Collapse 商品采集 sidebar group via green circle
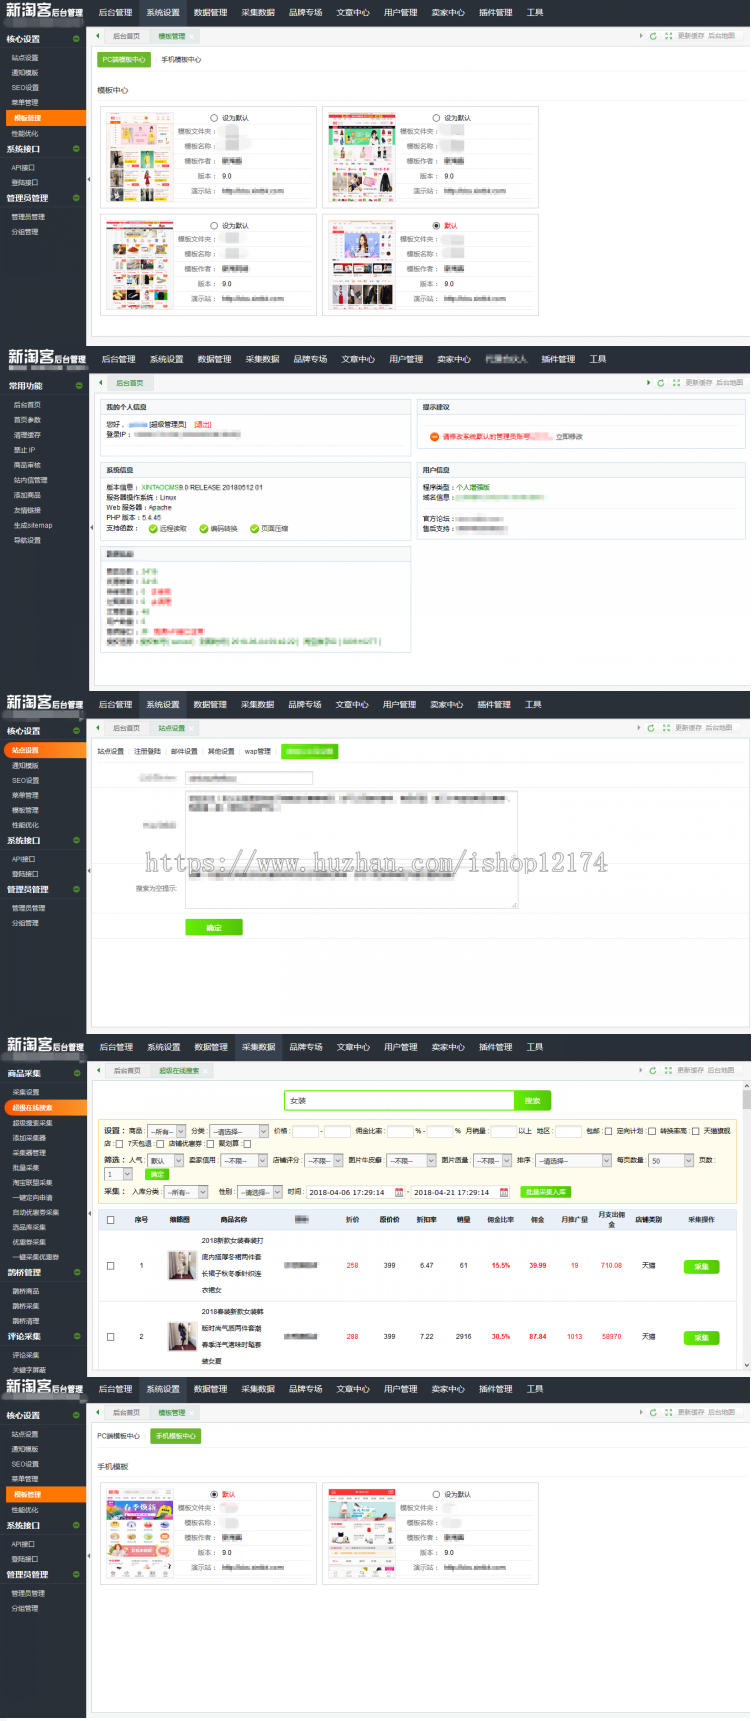Viewport: 753px width, 1721px height. 77,1074
